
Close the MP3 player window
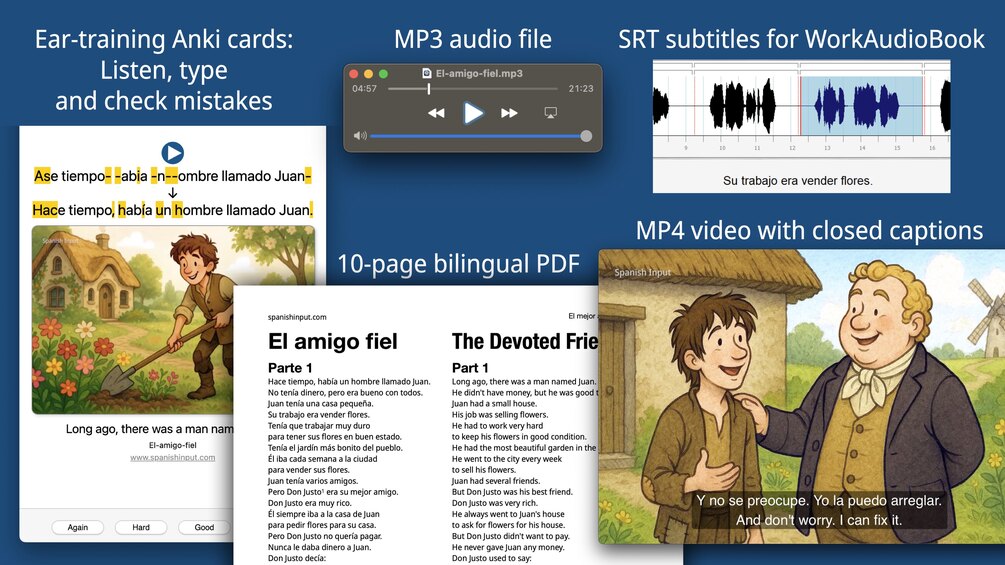pyautogui.click(x=354, y=74)
